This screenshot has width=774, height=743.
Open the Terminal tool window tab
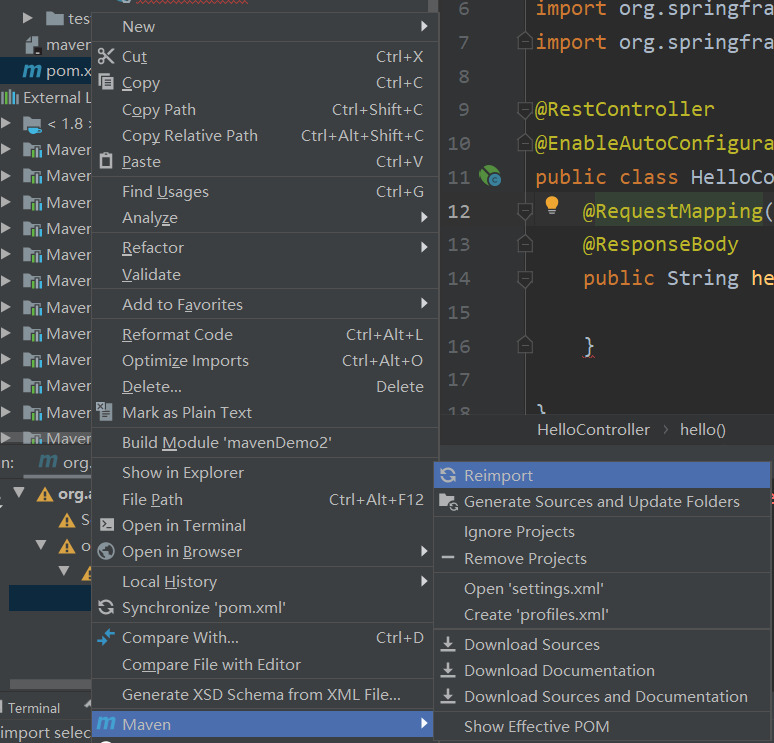pyautogui.click(x=34, y=708)
